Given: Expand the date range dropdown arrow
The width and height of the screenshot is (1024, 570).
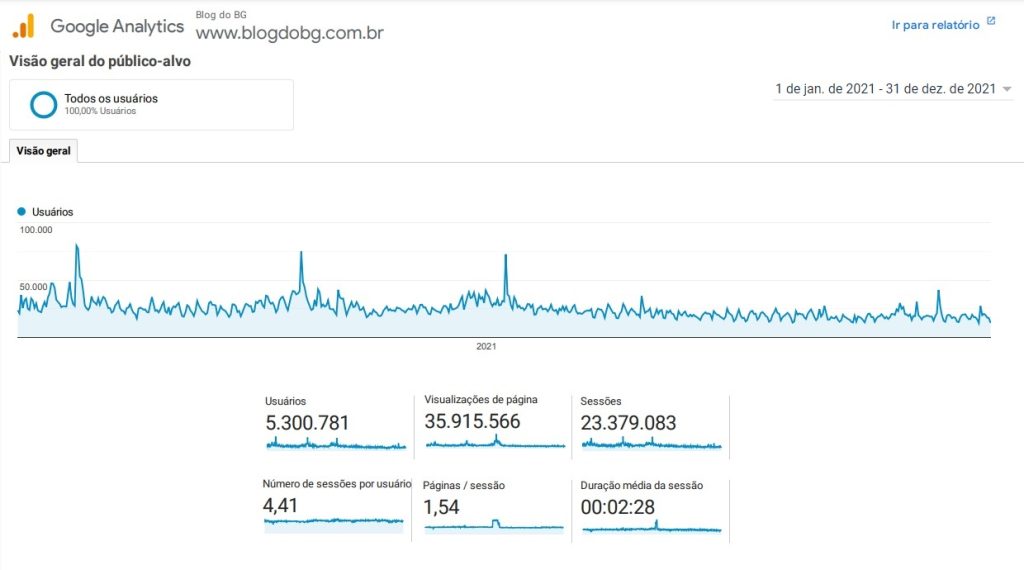Looking at the screenshot, I should pyautogui.click(x=1006, y=89).
